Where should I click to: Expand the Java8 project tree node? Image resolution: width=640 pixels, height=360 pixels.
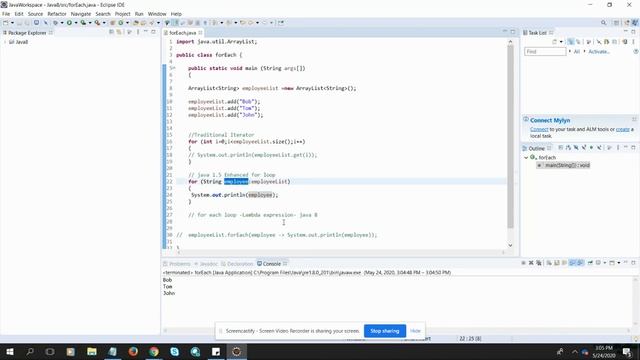coord(4,42)
